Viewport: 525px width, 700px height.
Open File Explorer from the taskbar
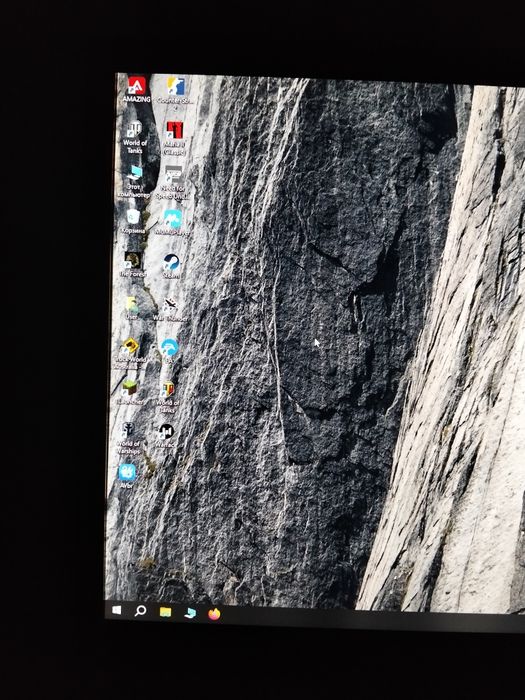[x=166, y=612]
